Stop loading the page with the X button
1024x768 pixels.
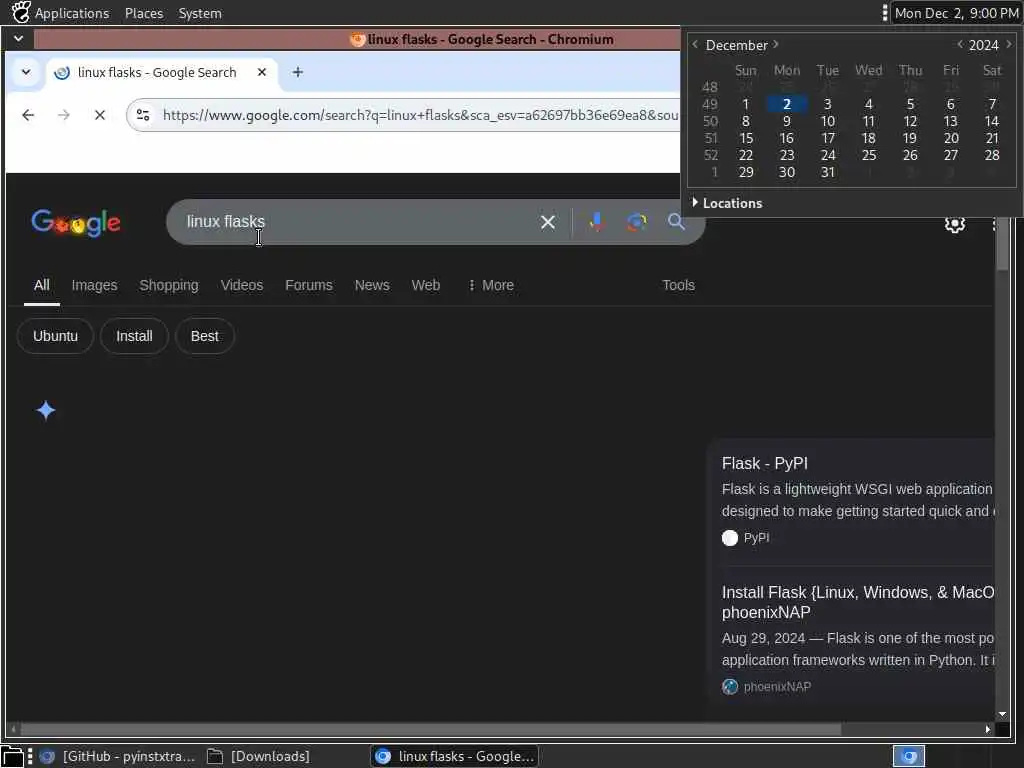(x=99, y=116)
